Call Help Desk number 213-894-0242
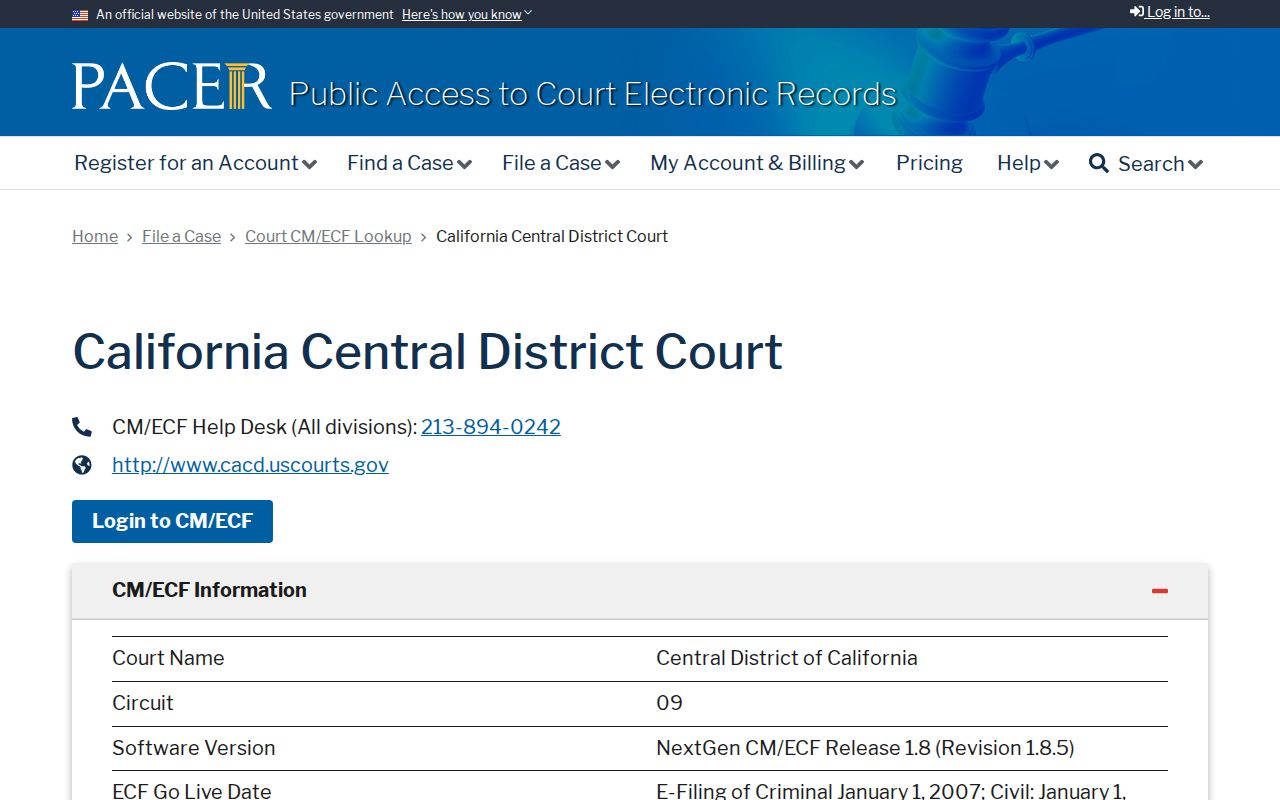 point(491,427)
